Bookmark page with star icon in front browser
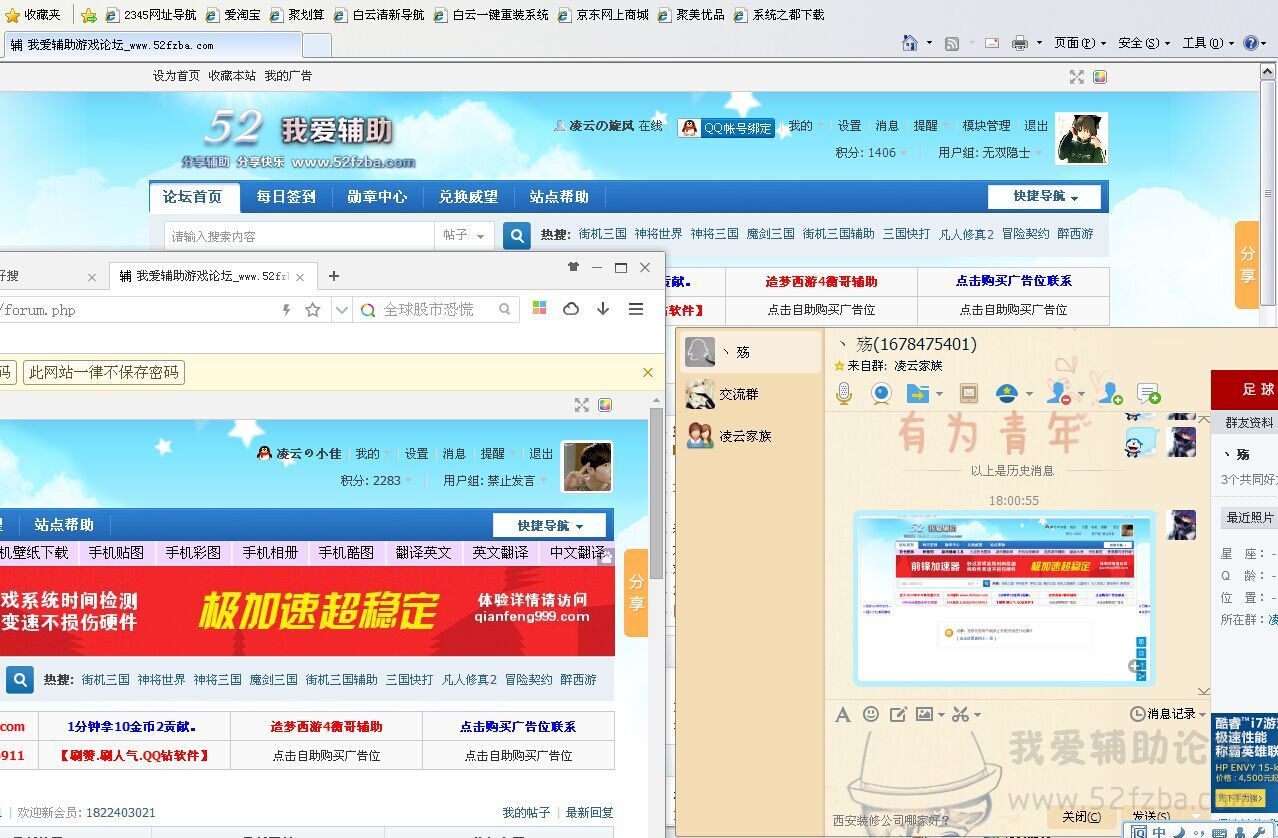Screen dimensions: 1278x838 tap(313, 310)
